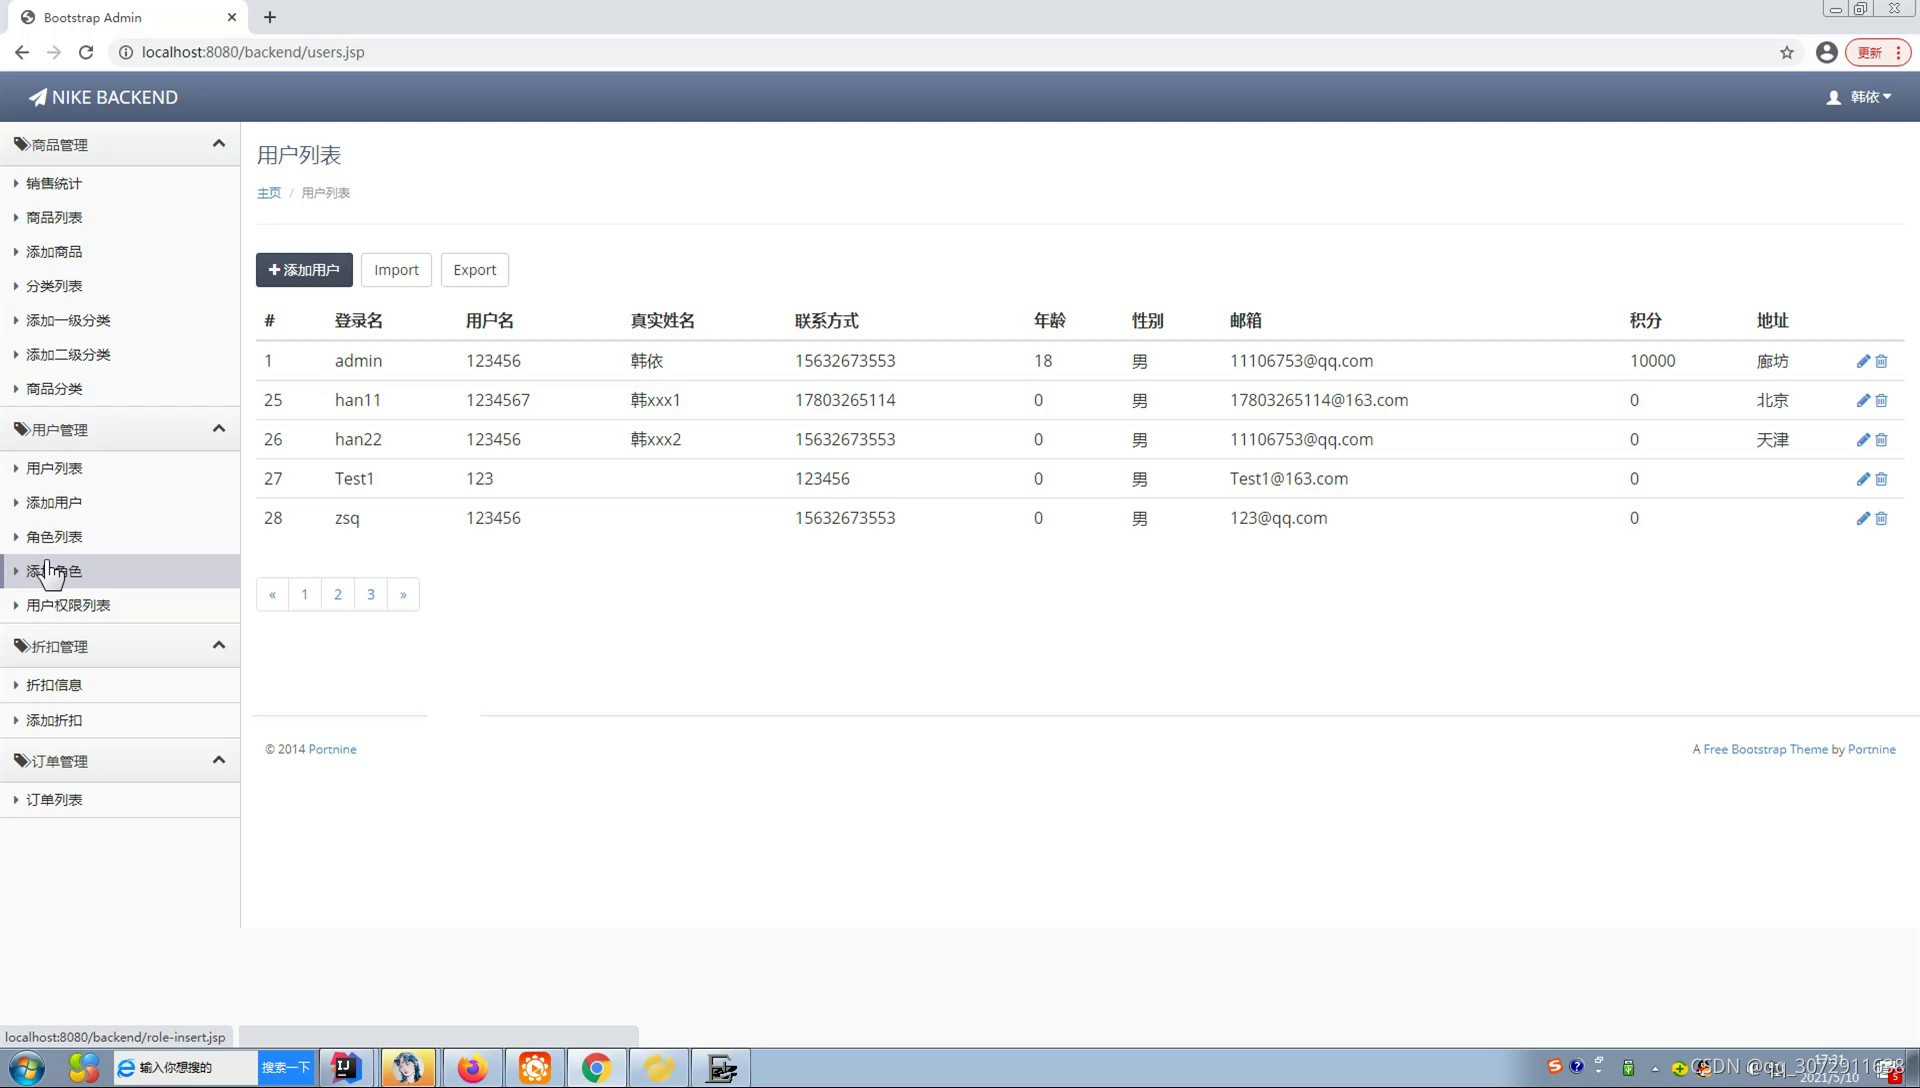Open IntelliJ IDEA from taskbar

pos(345,1068)
